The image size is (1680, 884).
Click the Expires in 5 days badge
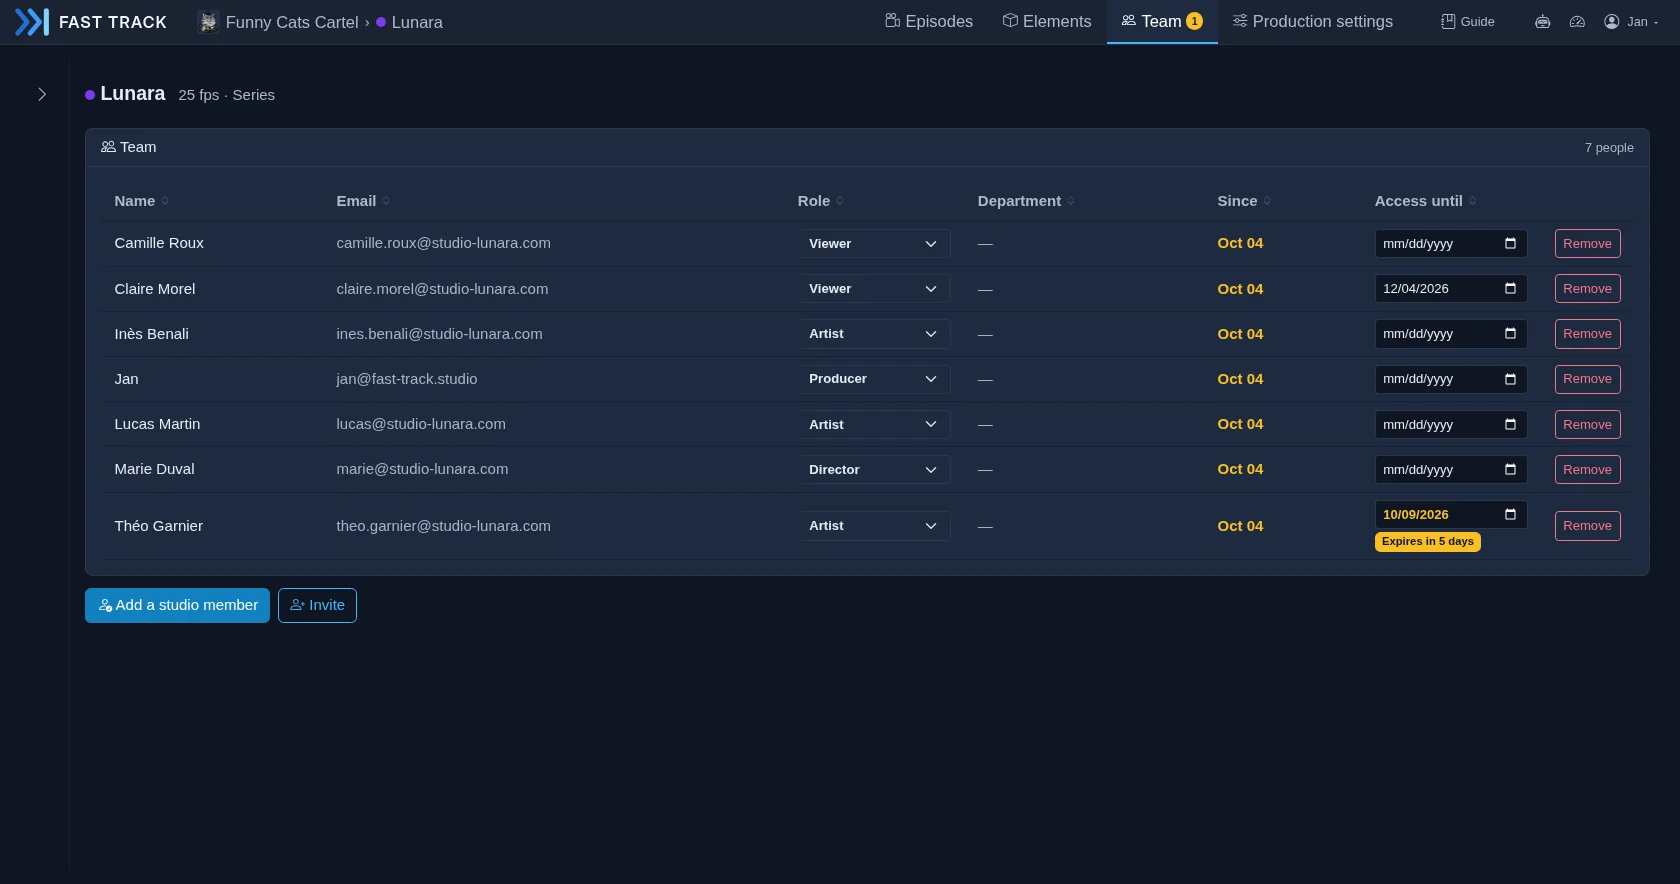click(1428, 542)
